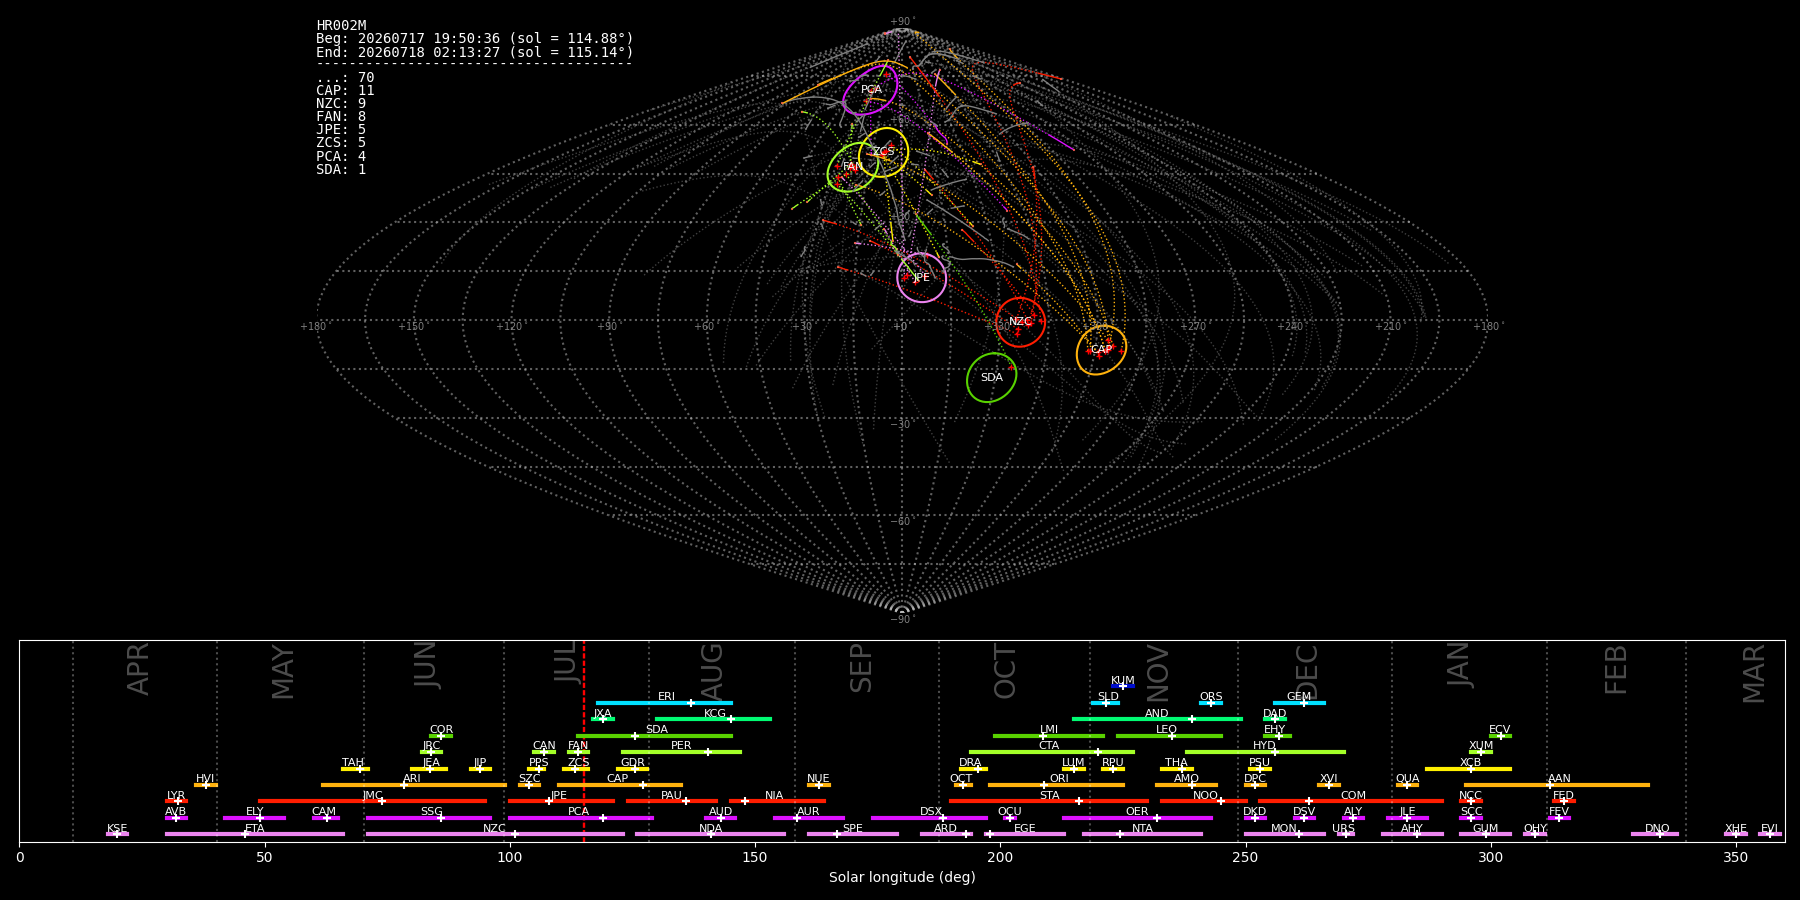1800x900 pixels.
Task: Select the STA red shower bar
Action: click(x=1049, y=801)
